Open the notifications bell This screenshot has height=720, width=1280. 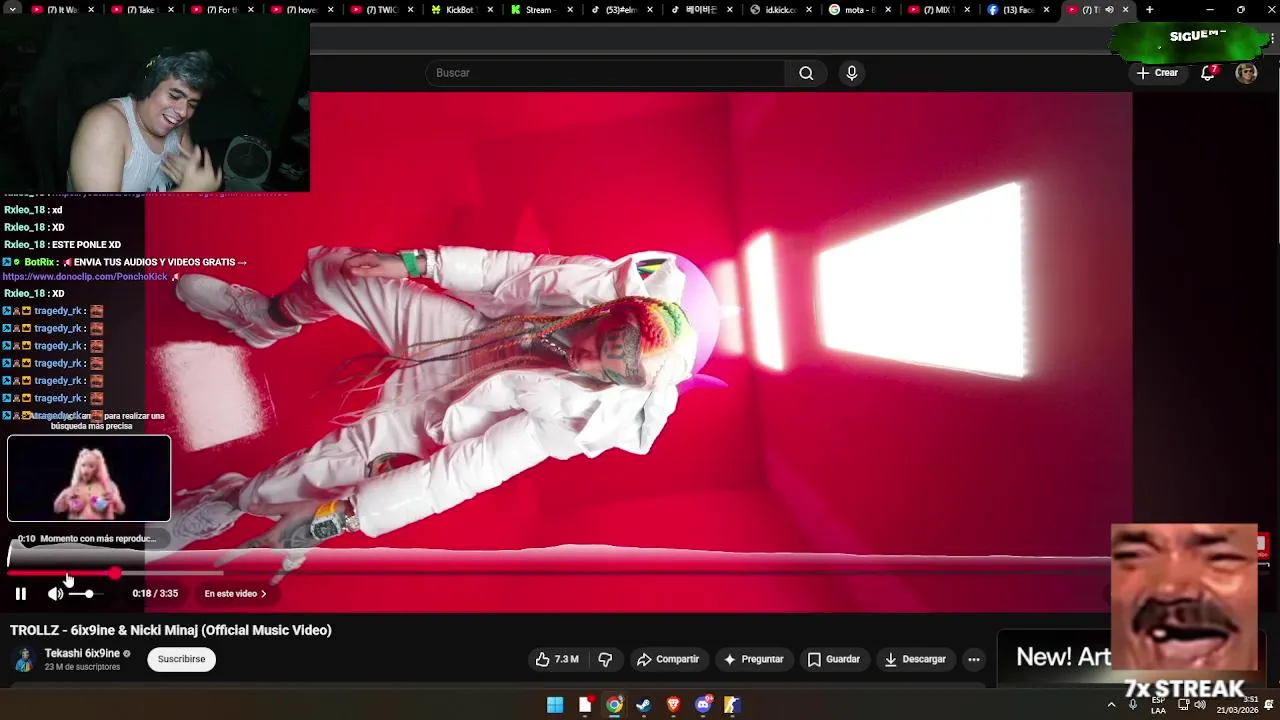(x=1208, y=73)
